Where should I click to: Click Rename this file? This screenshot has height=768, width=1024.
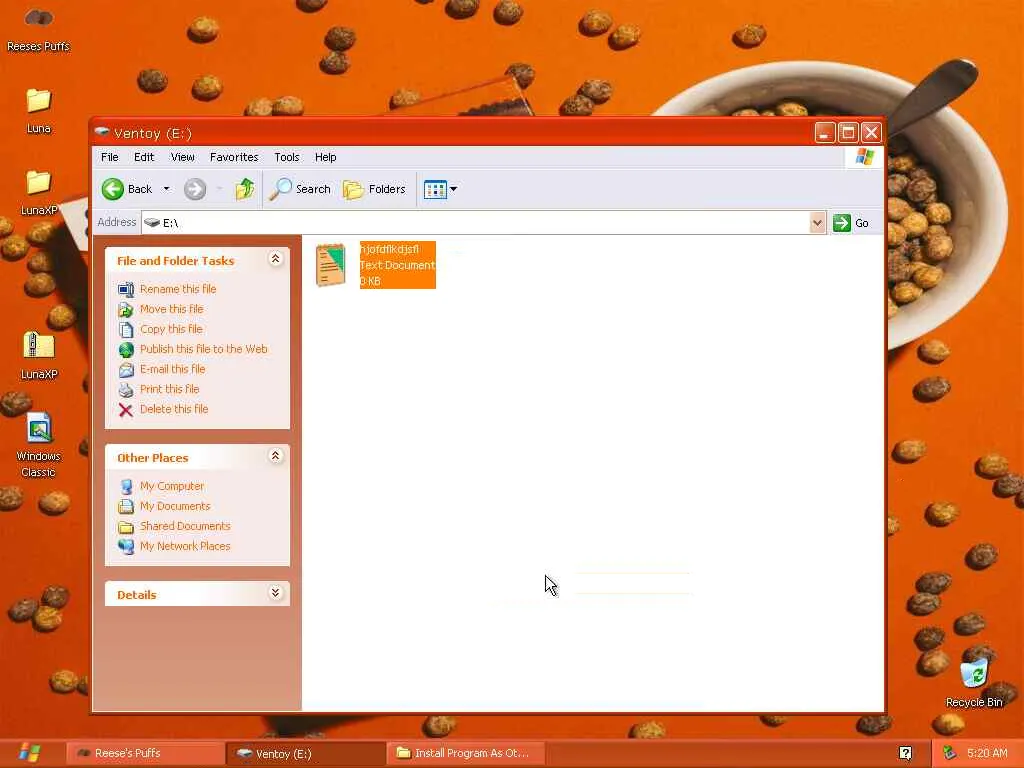pyautogui.click(x=178, y=289)
